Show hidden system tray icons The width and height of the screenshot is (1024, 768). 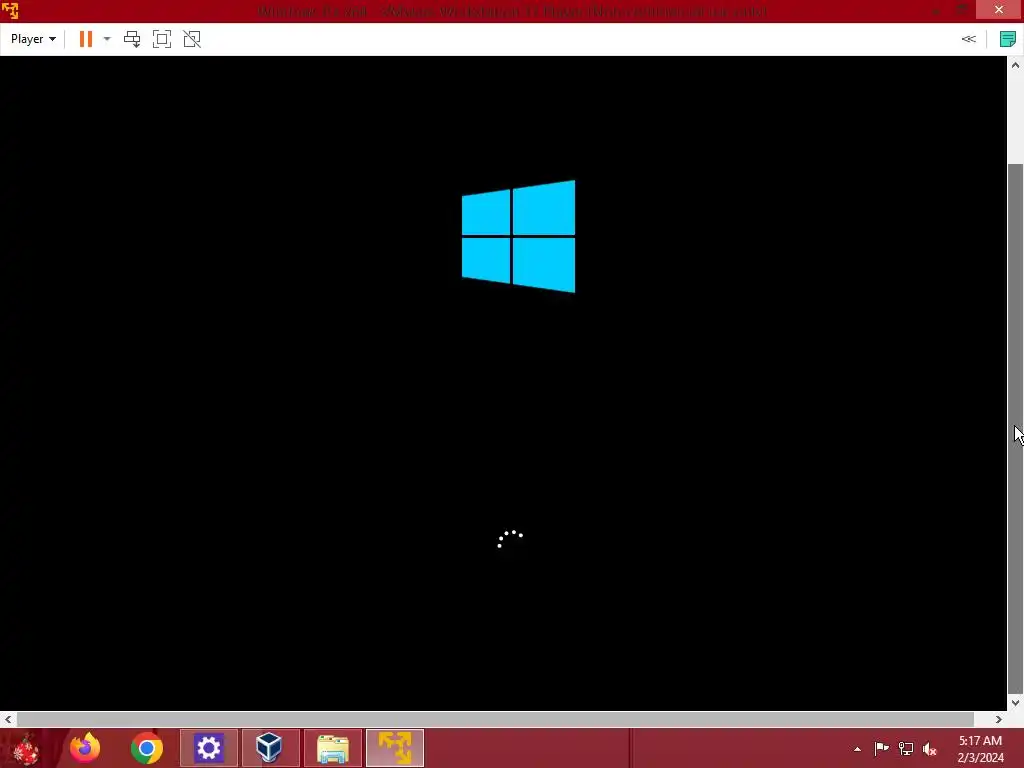click(x=857, y=749)
